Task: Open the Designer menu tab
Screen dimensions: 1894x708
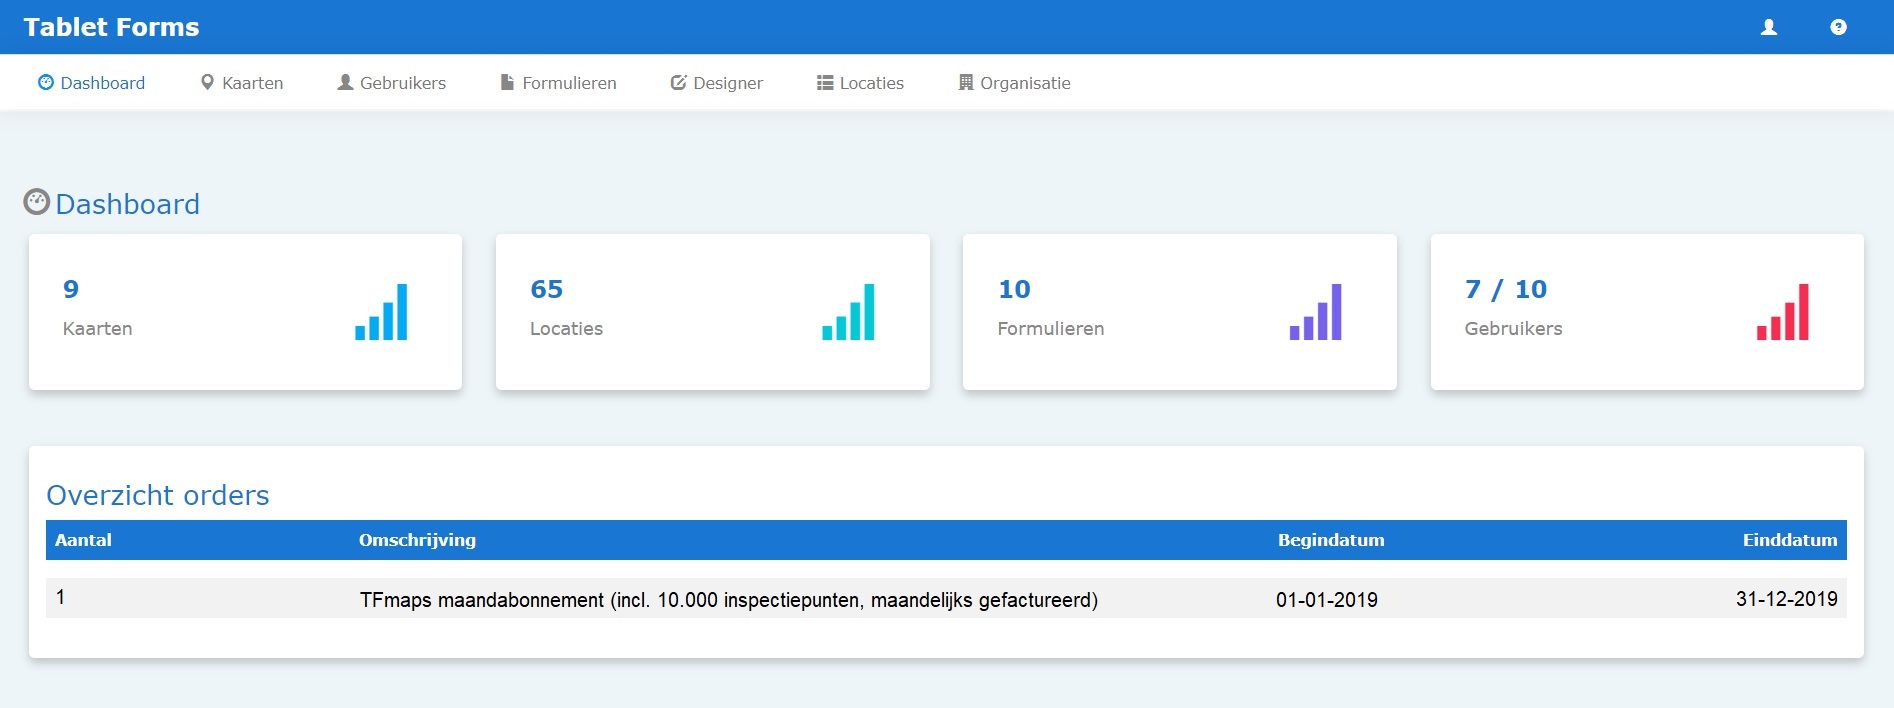Action: pos(716,83)
